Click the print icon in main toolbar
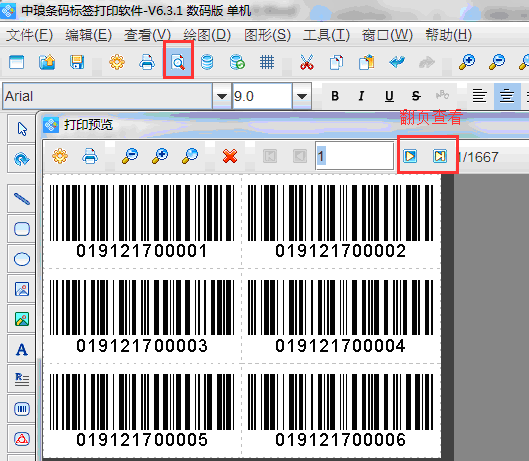 147,62
